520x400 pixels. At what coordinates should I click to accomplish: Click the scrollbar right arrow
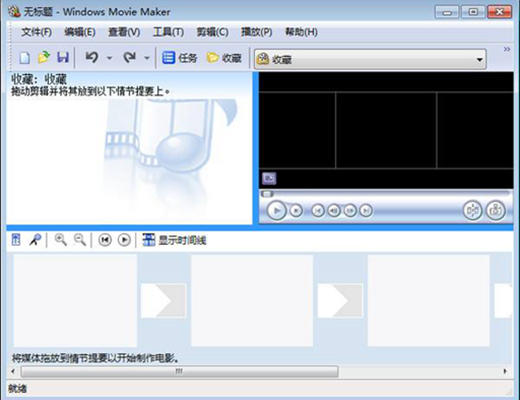coord(505,371)
